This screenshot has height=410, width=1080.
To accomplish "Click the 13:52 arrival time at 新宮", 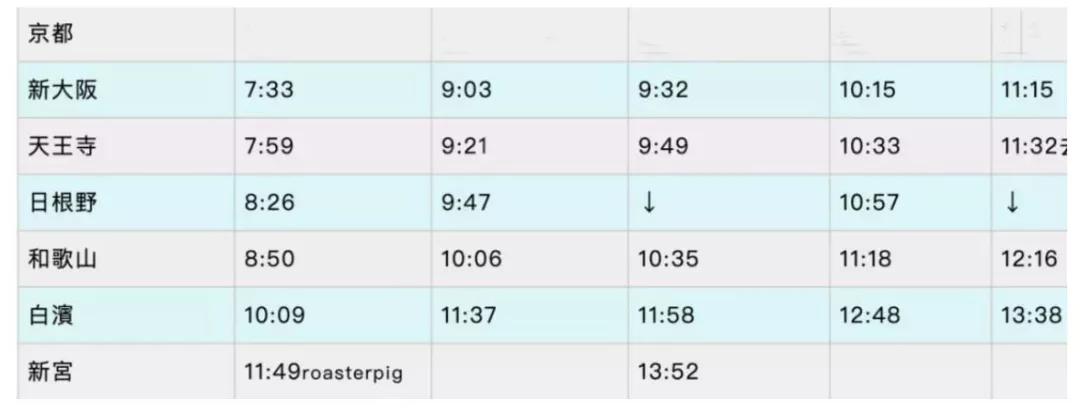I will (668, 371).
